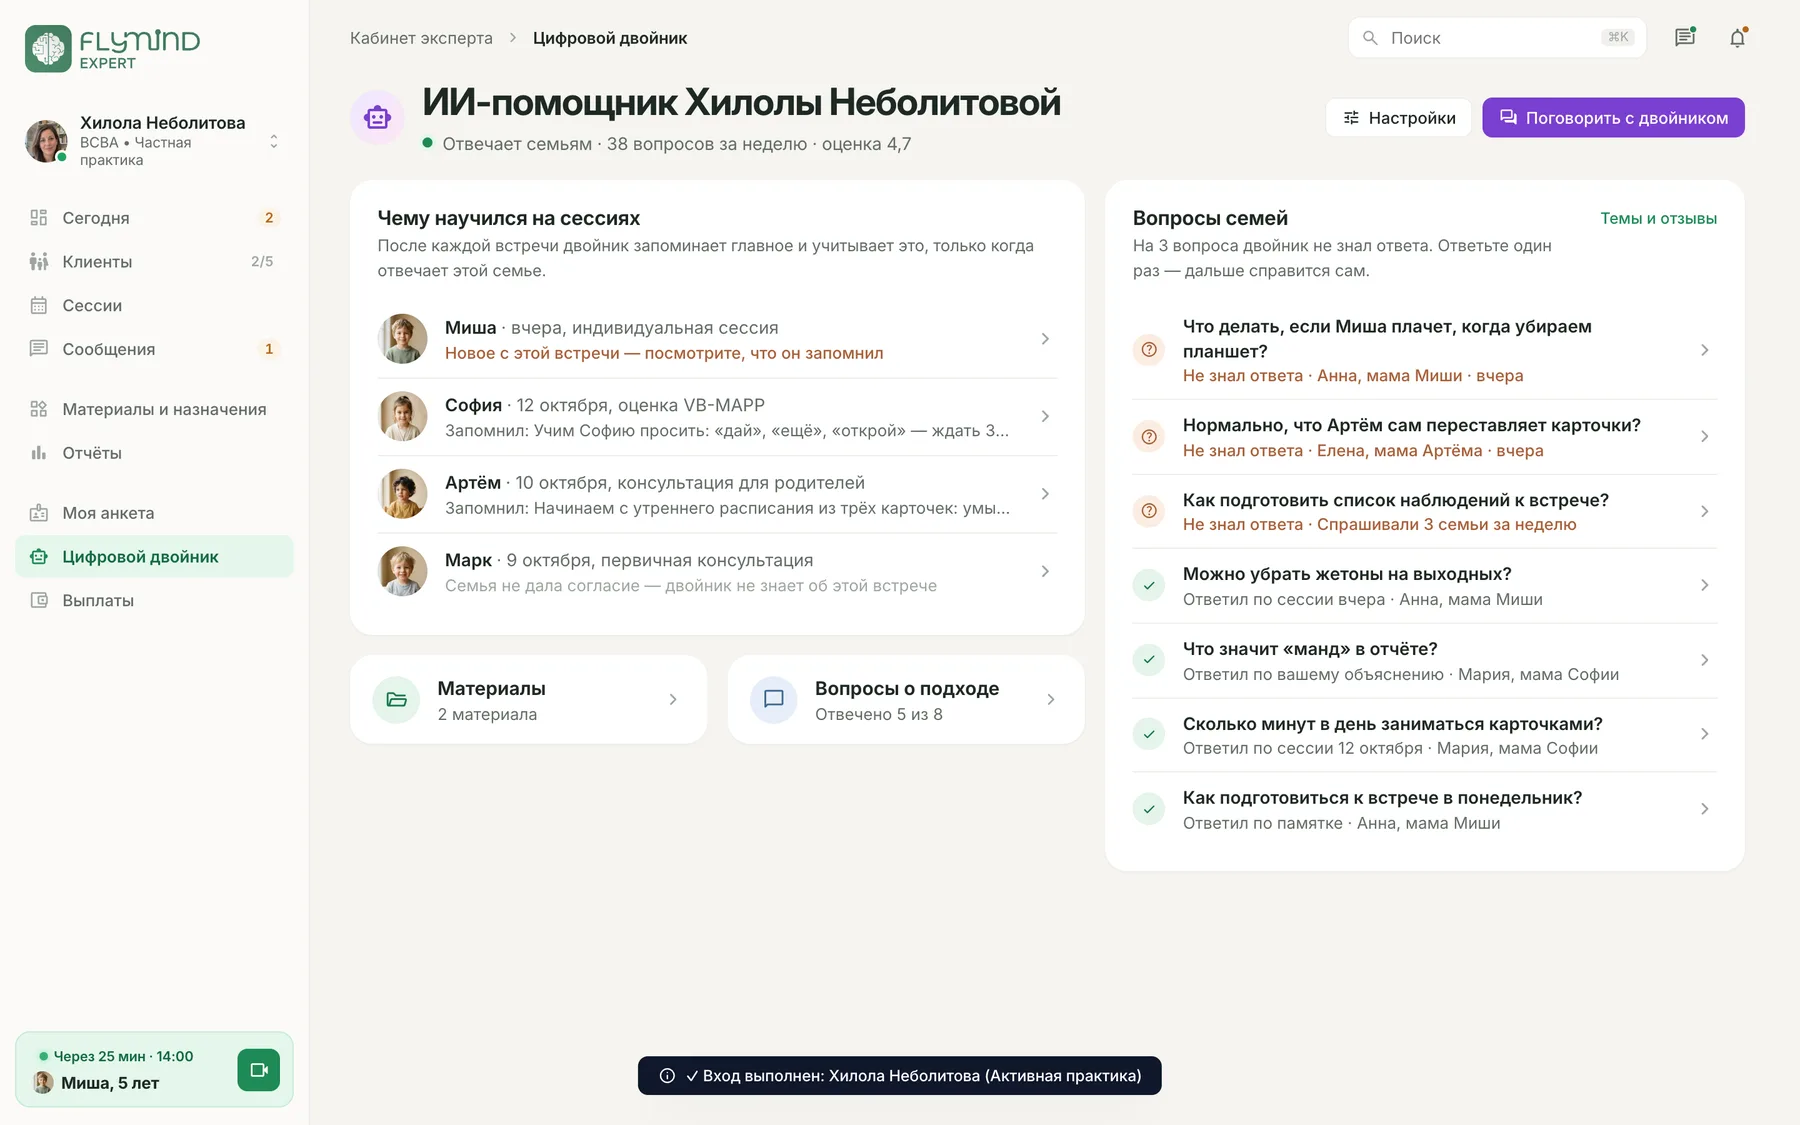
Task: Click the Материалы folder icon
Action: click(396, 700)
